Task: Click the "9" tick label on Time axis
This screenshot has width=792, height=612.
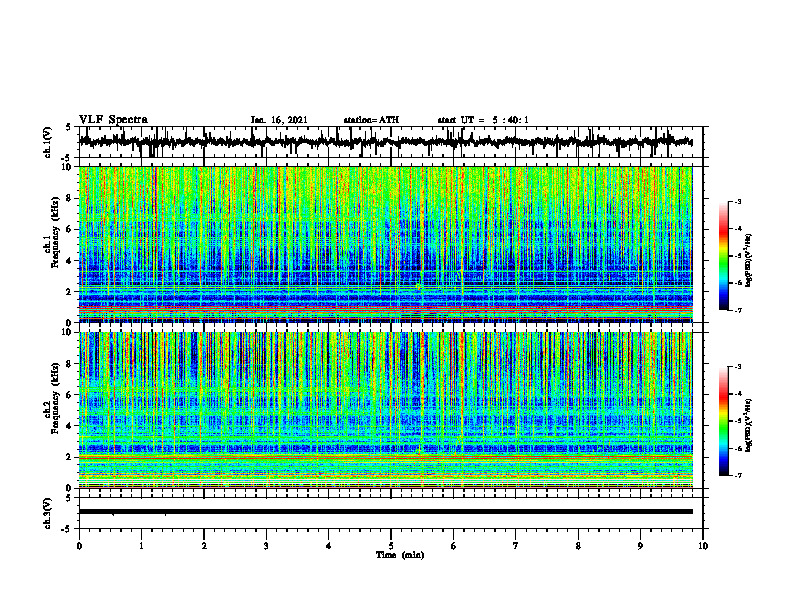Action: (640, 546)
